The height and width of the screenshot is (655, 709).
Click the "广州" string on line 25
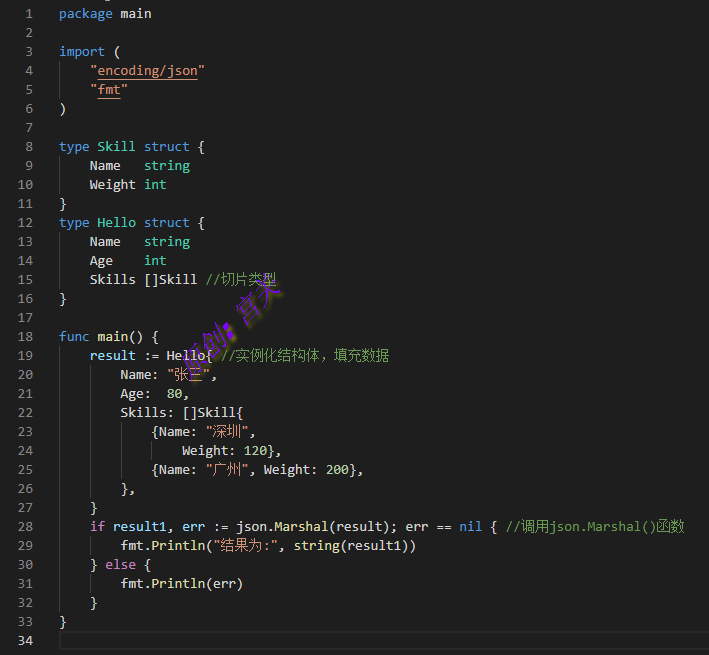231,470
